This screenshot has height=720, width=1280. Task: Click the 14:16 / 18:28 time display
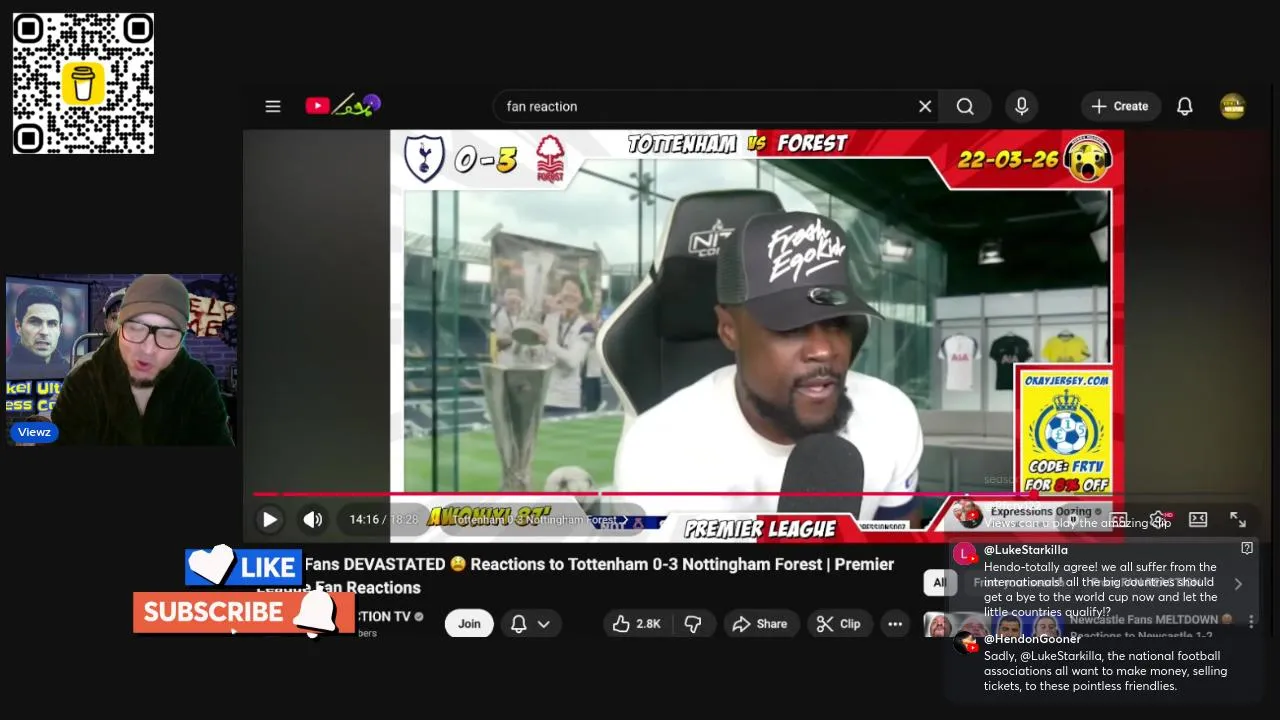coord(384,520)
